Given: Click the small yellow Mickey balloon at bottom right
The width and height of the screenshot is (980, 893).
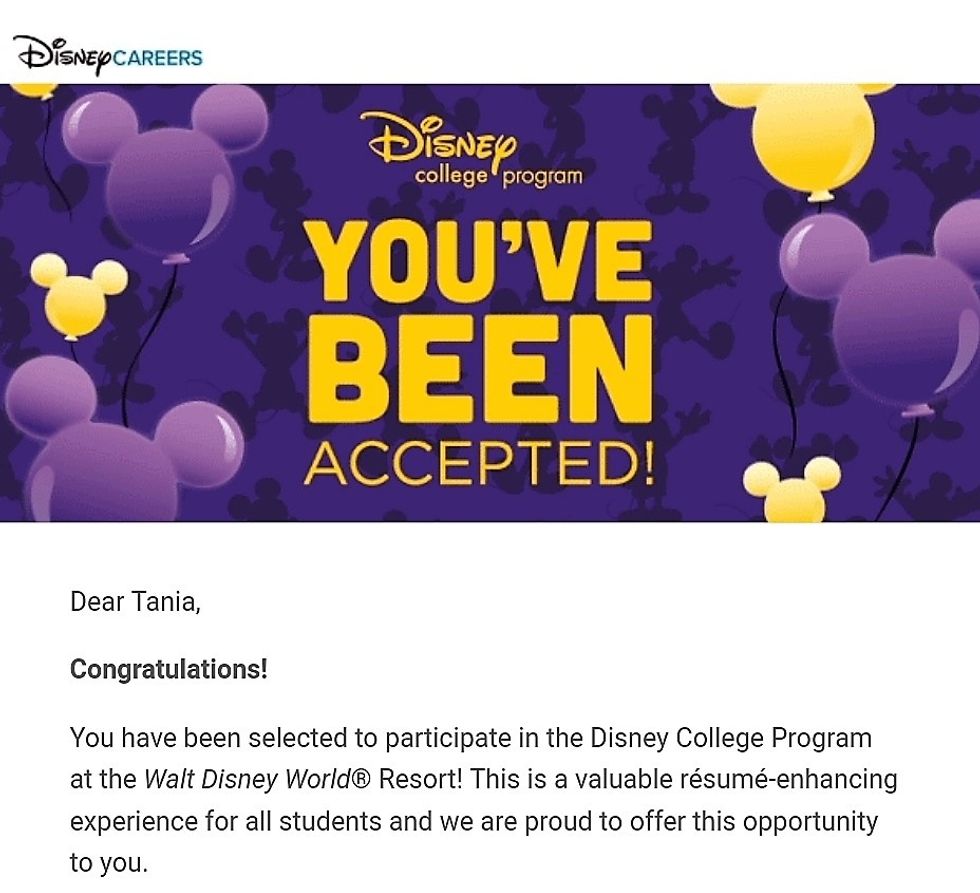Looking at the screenshot, I should click(794, 492).
